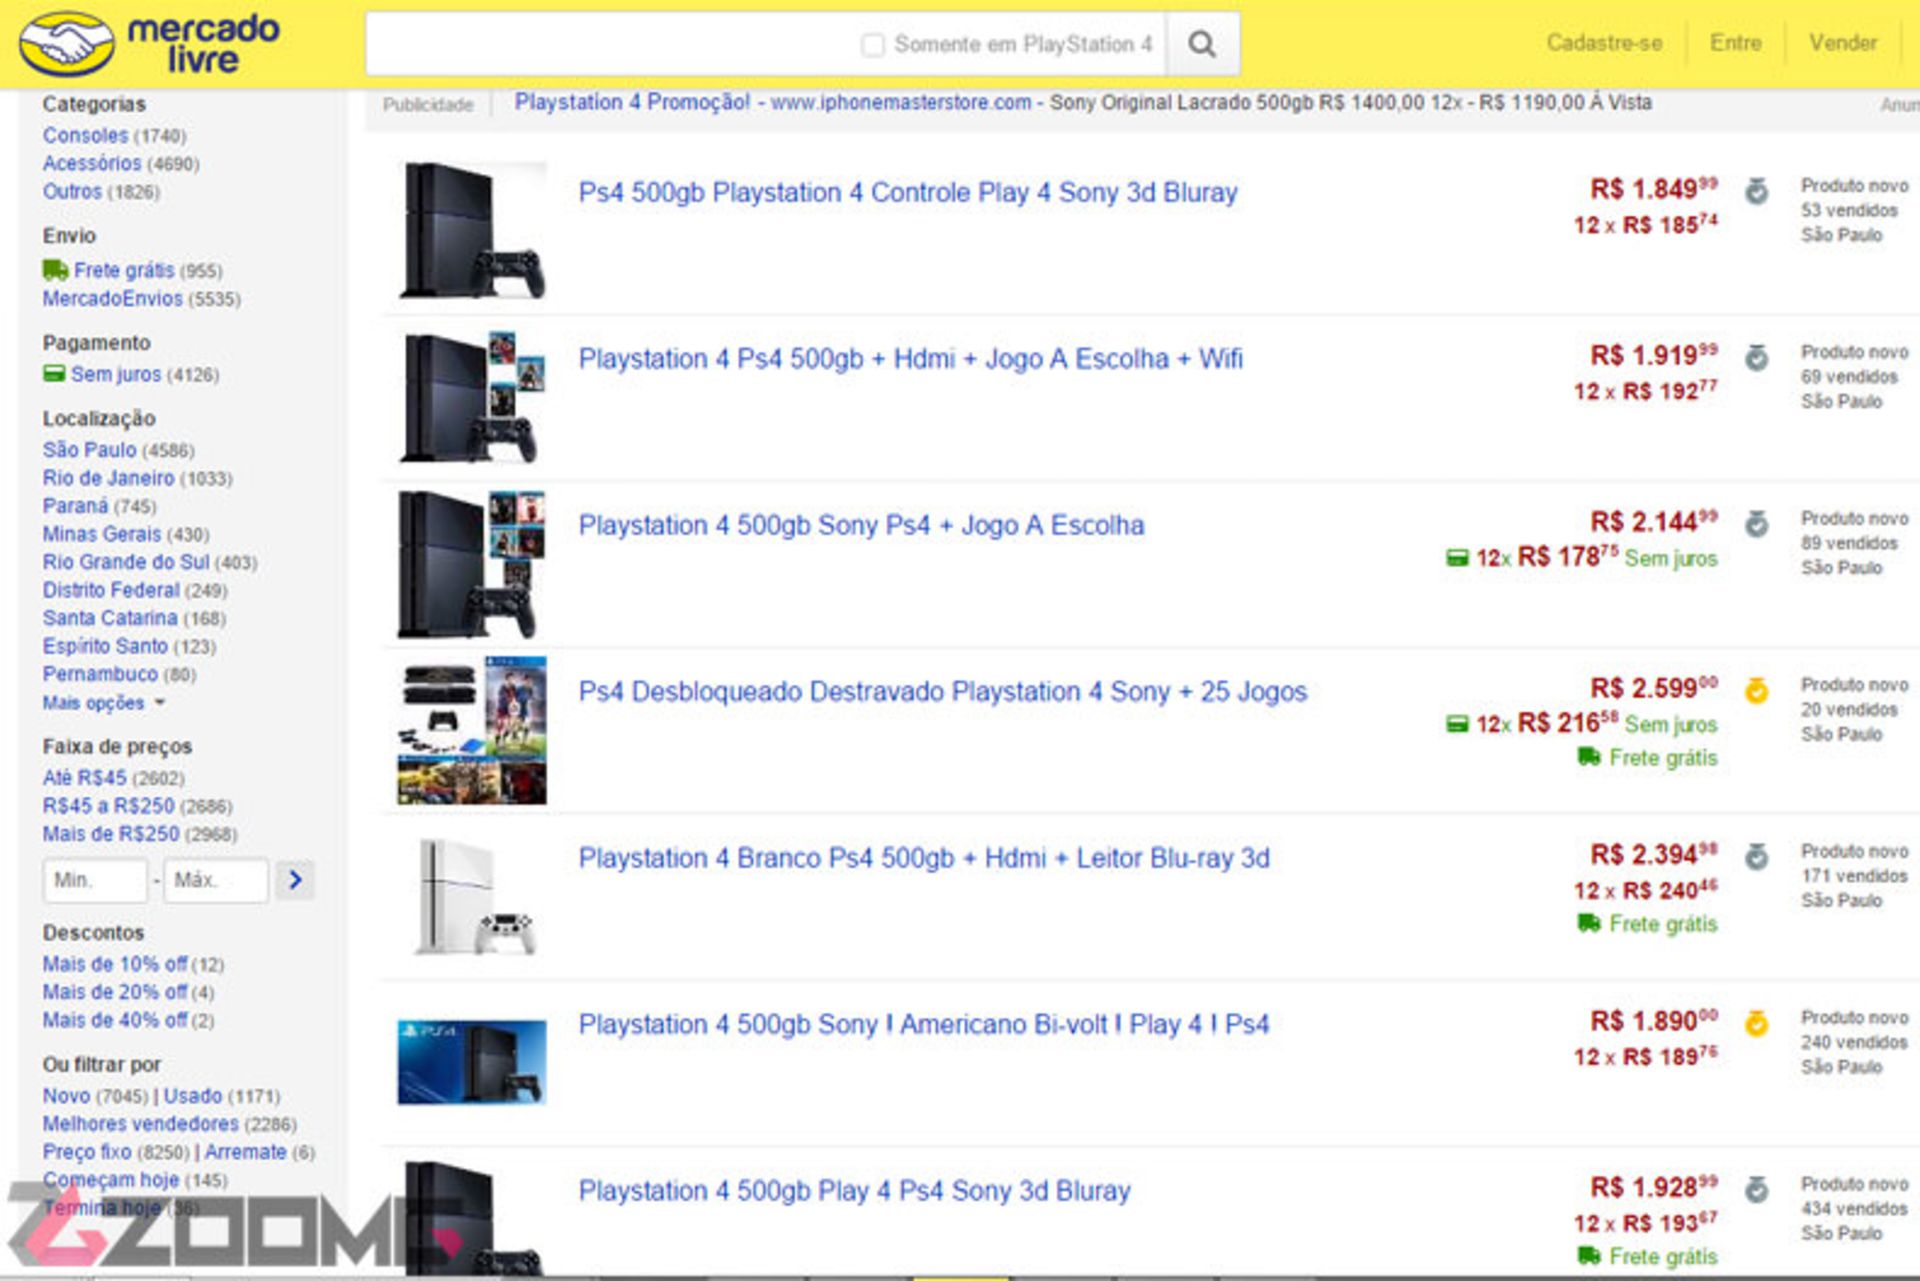1920x1281 pixels.
Task: Filter by Novo condition
Action: (66, 1096)
